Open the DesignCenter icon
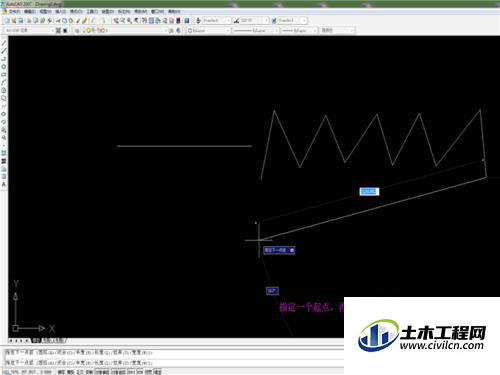Screen dimensions: 500x375 pyautogui.click(x=151, y=21)
